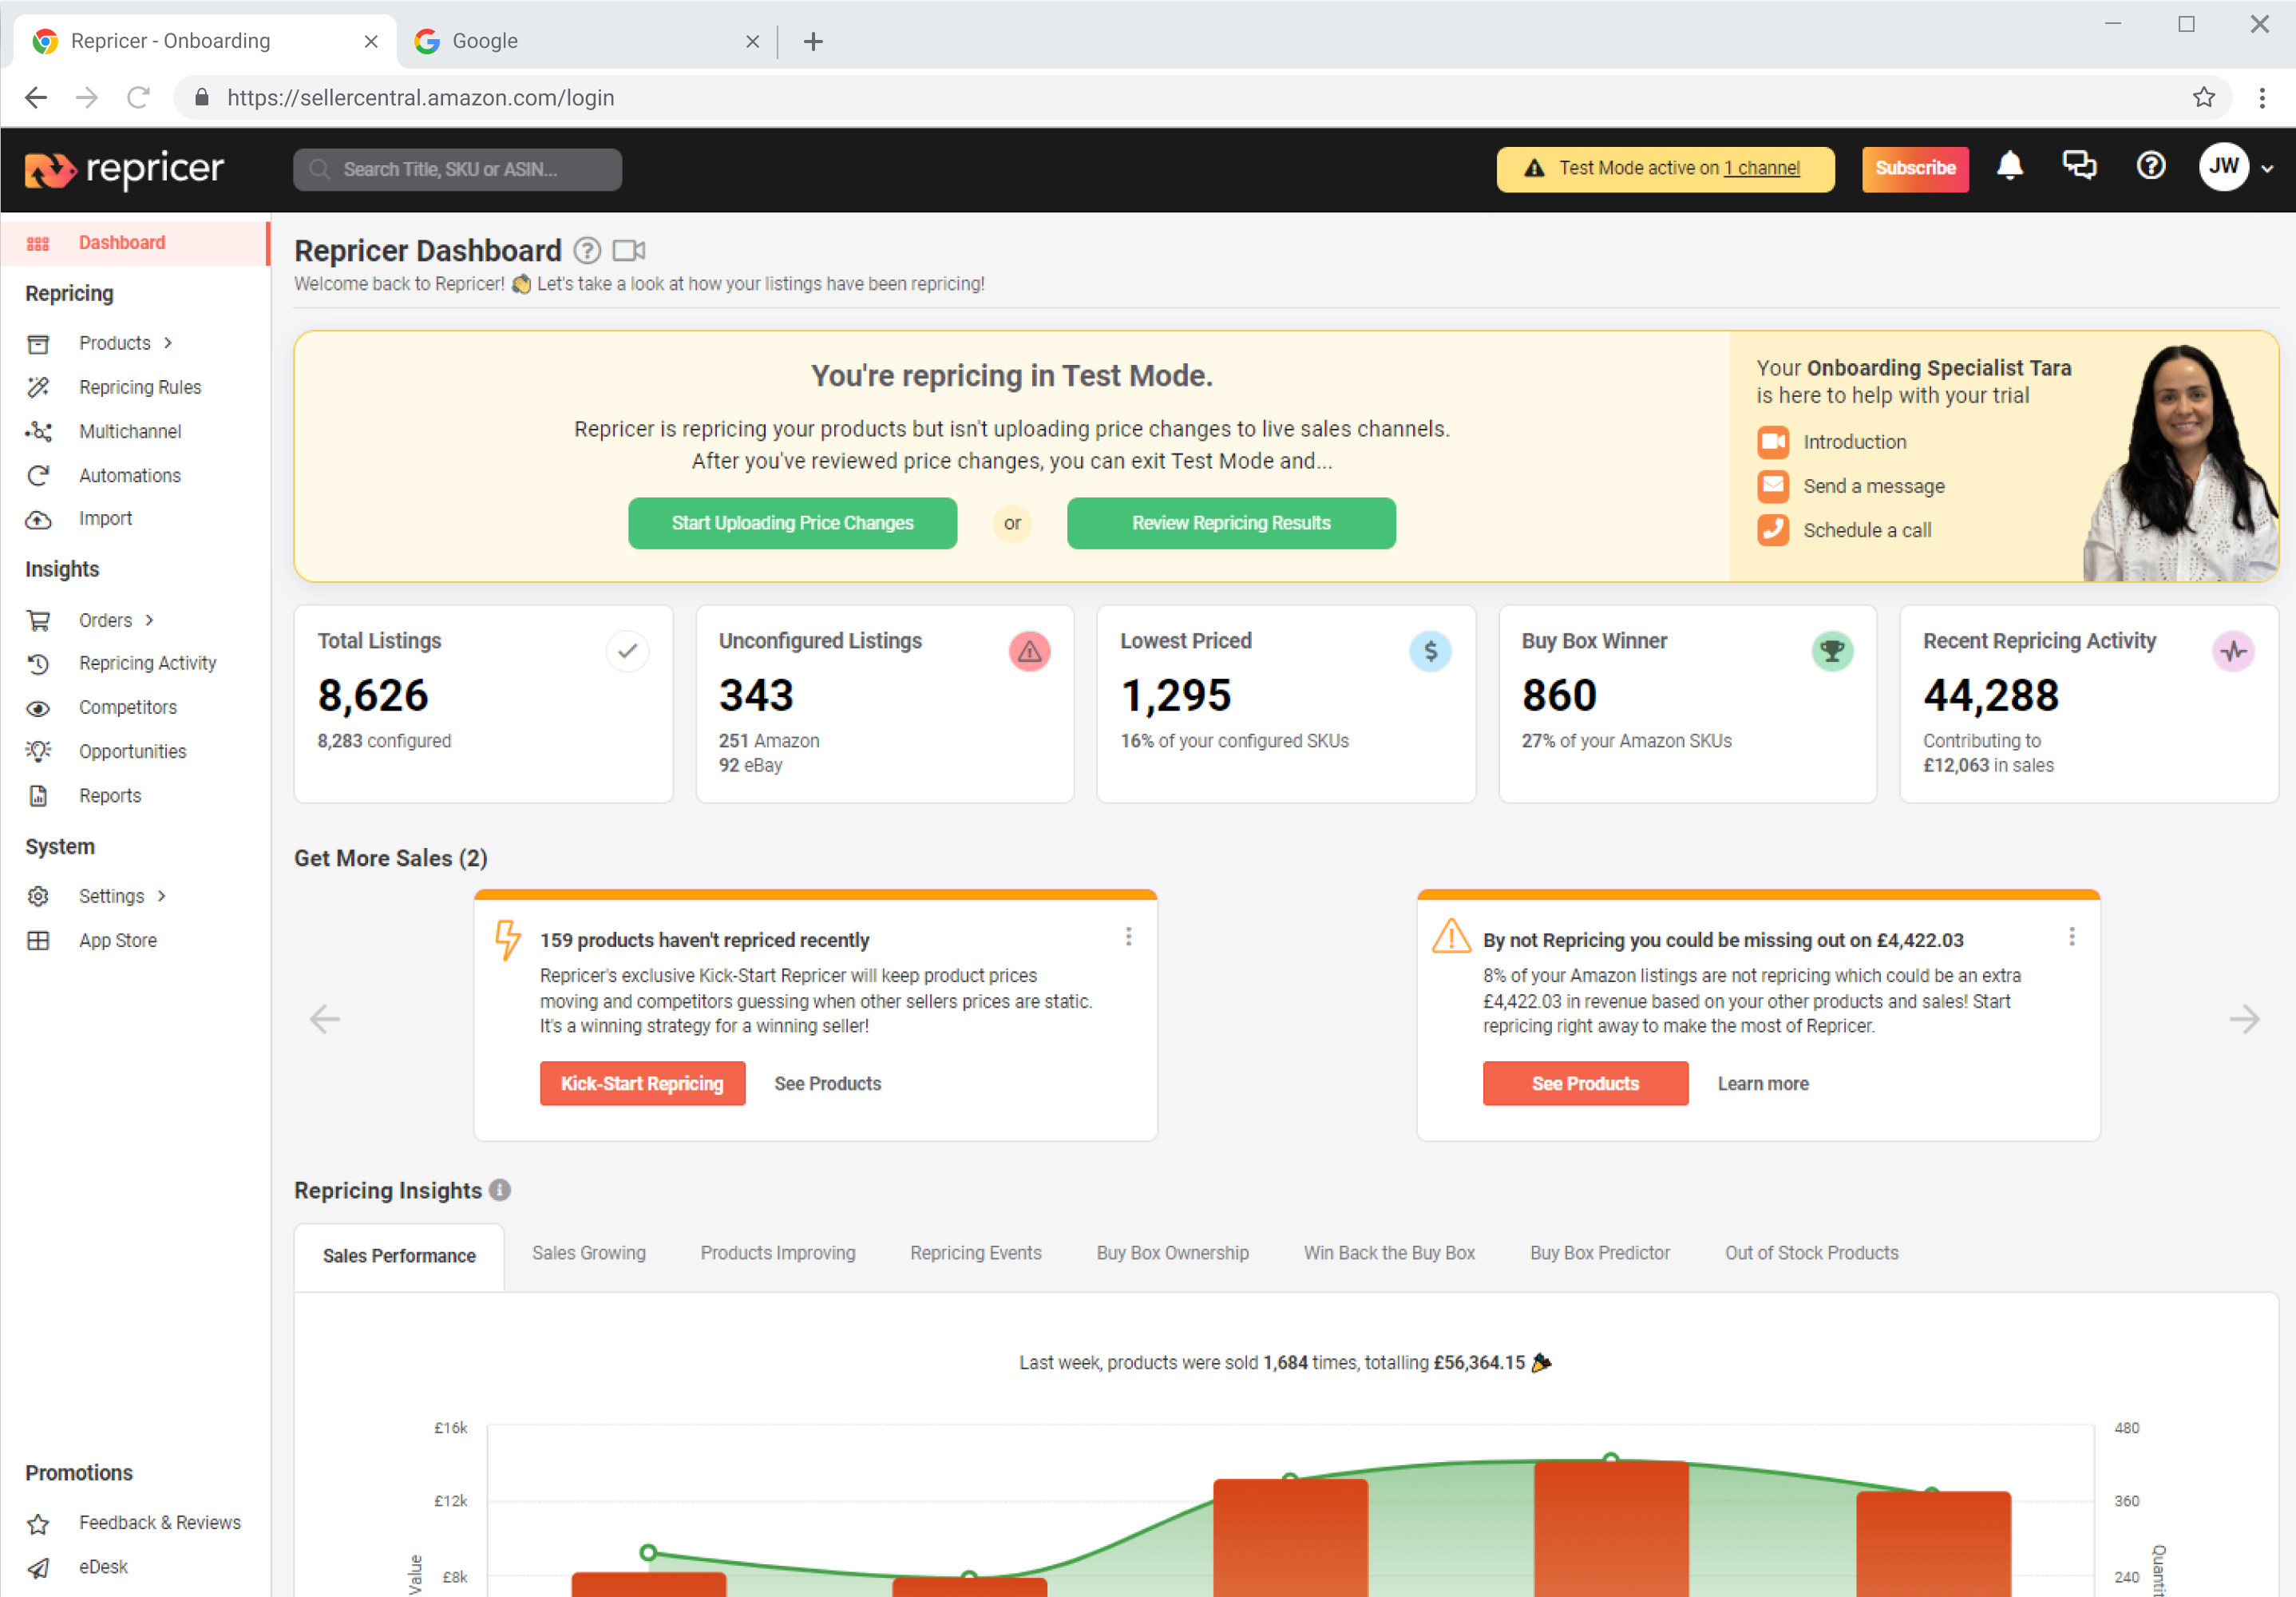Click the Subscribe button
This screenshot has width=2296, height=1597.
[1914, 168]
